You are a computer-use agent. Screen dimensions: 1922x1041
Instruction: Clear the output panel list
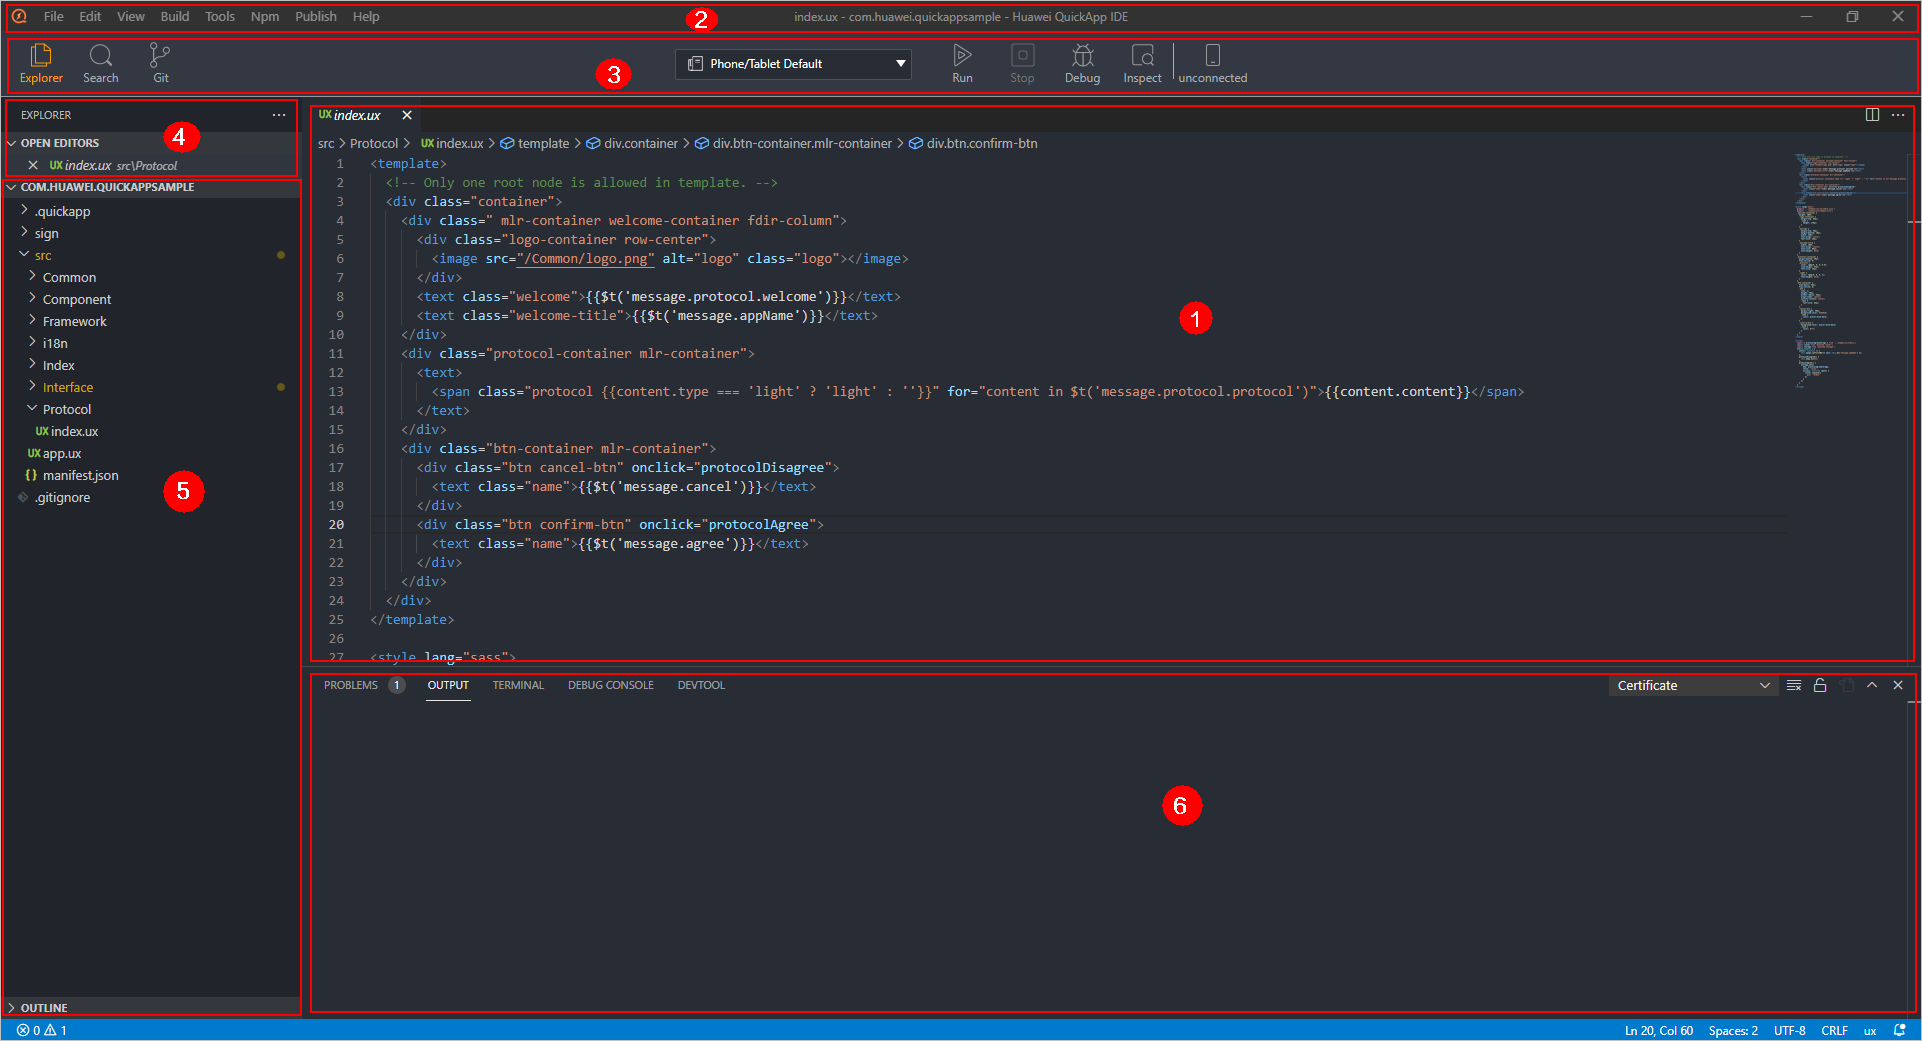pyautogui.click(x=1794, y=685)
